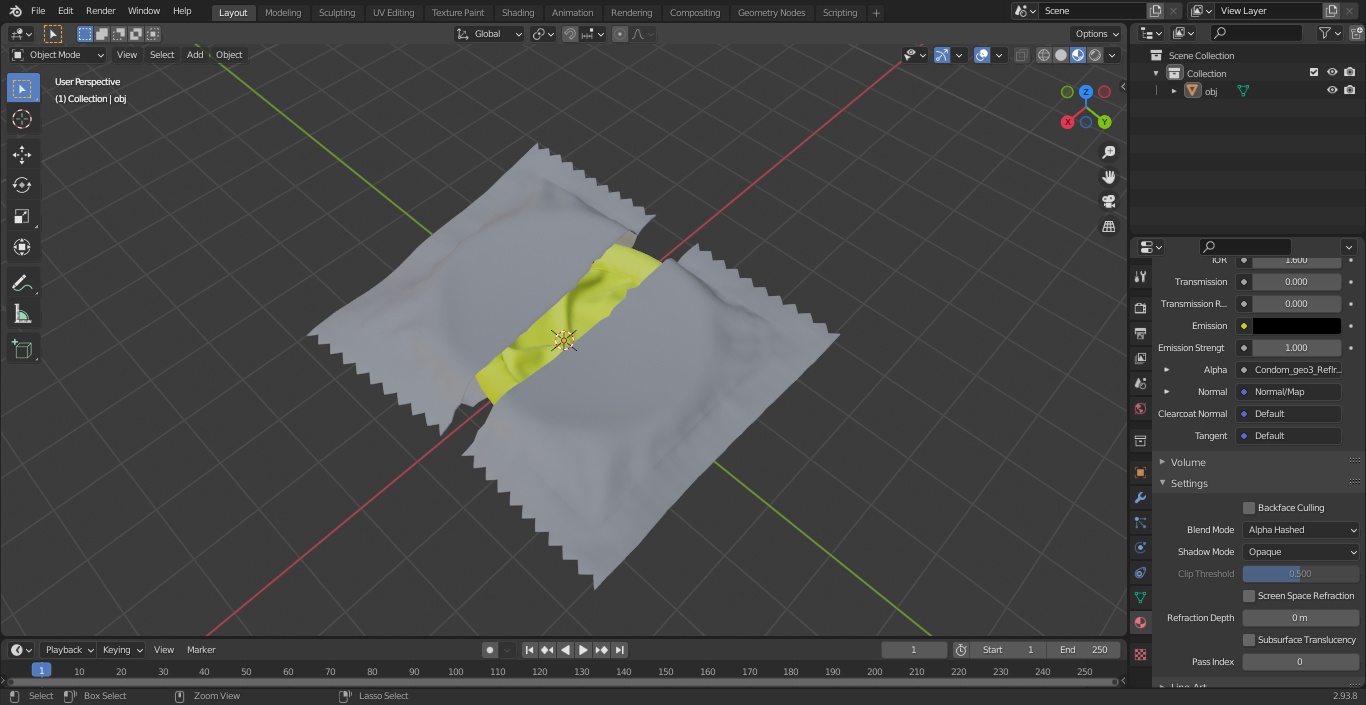The width and height of the screenshot is (1366, 705).
Task: Open Blend Mode Alpha Hashed dropdown
Action: pyautogui.click(x=1301, y=530)
